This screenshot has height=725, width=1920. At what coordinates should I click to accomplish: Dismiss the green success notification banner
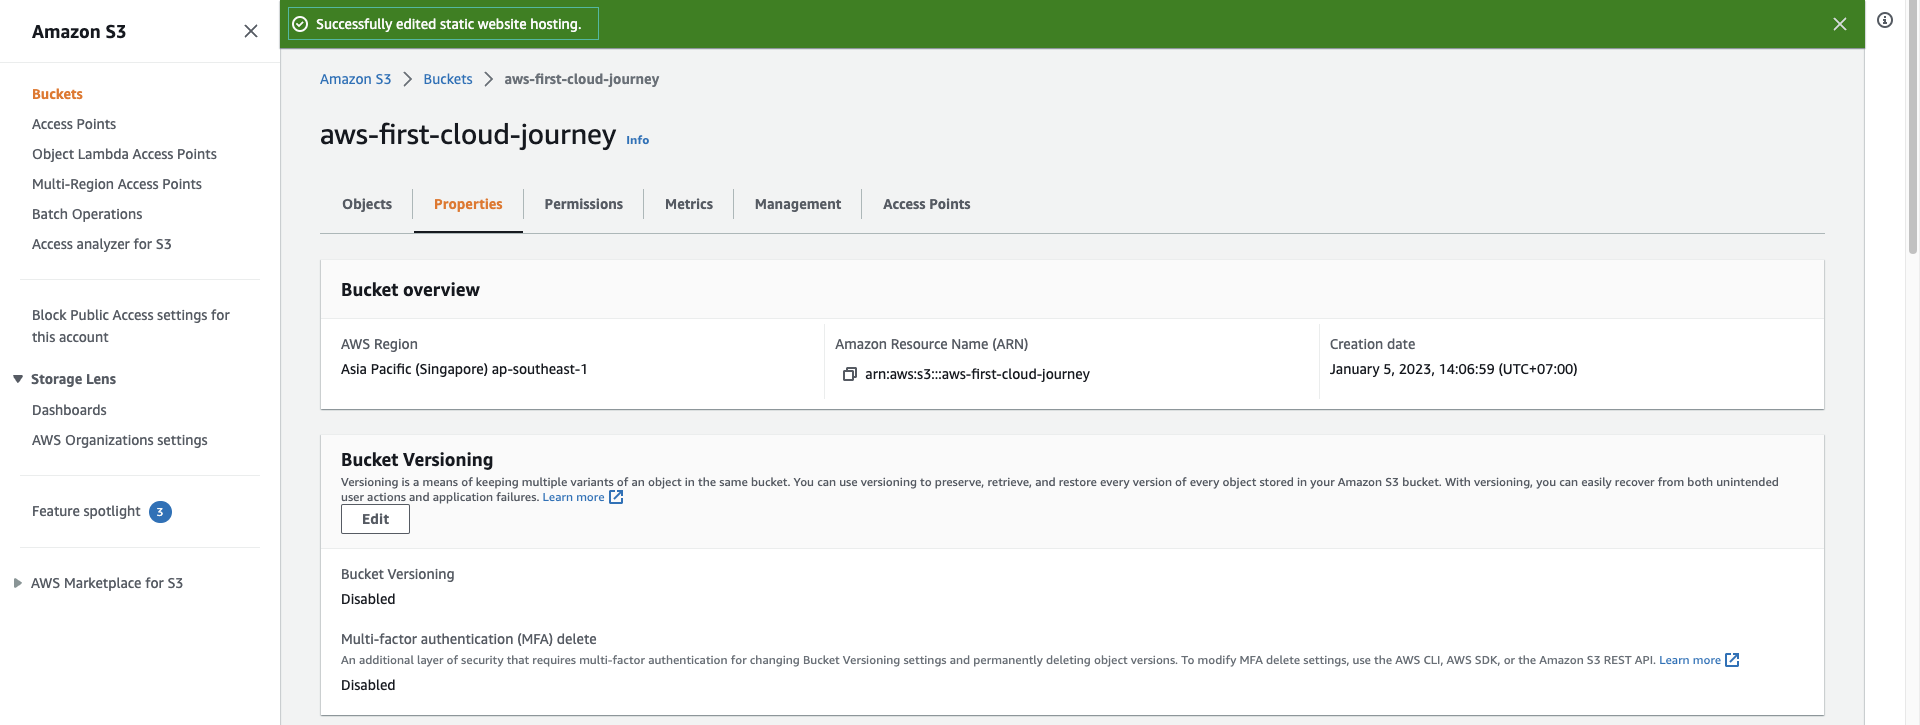(1839, 24)
